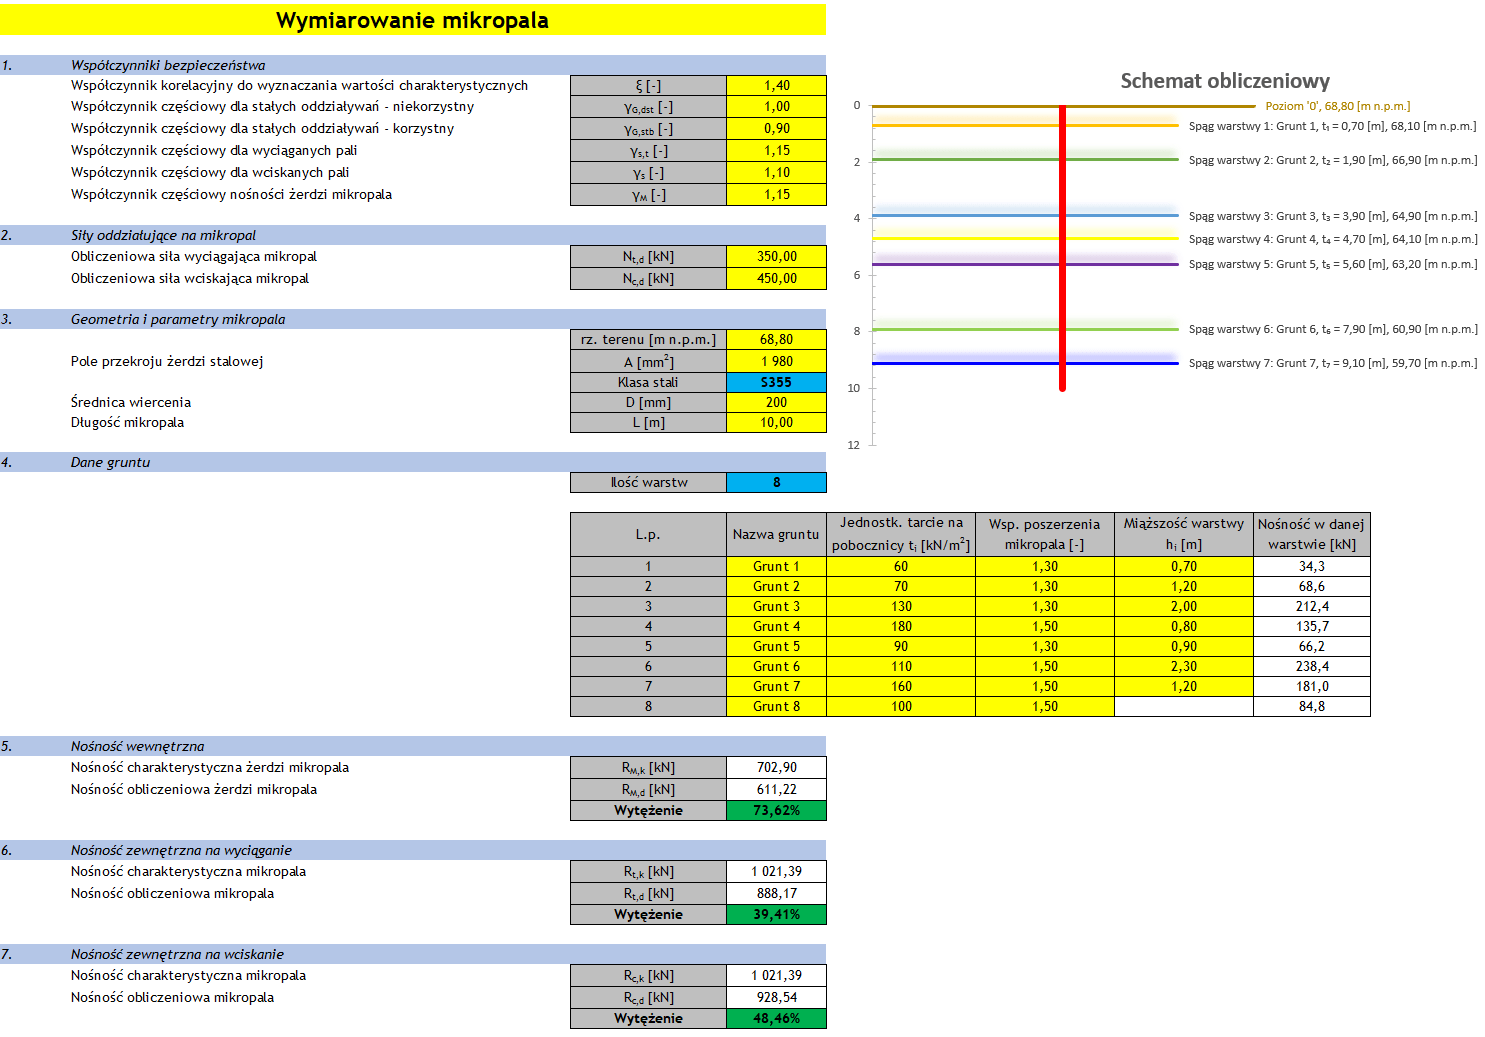Click the layer thickness 2,30 for Grunt 6
This screenshot has height=1037, width=1485.
click(x=1183, y=667)
